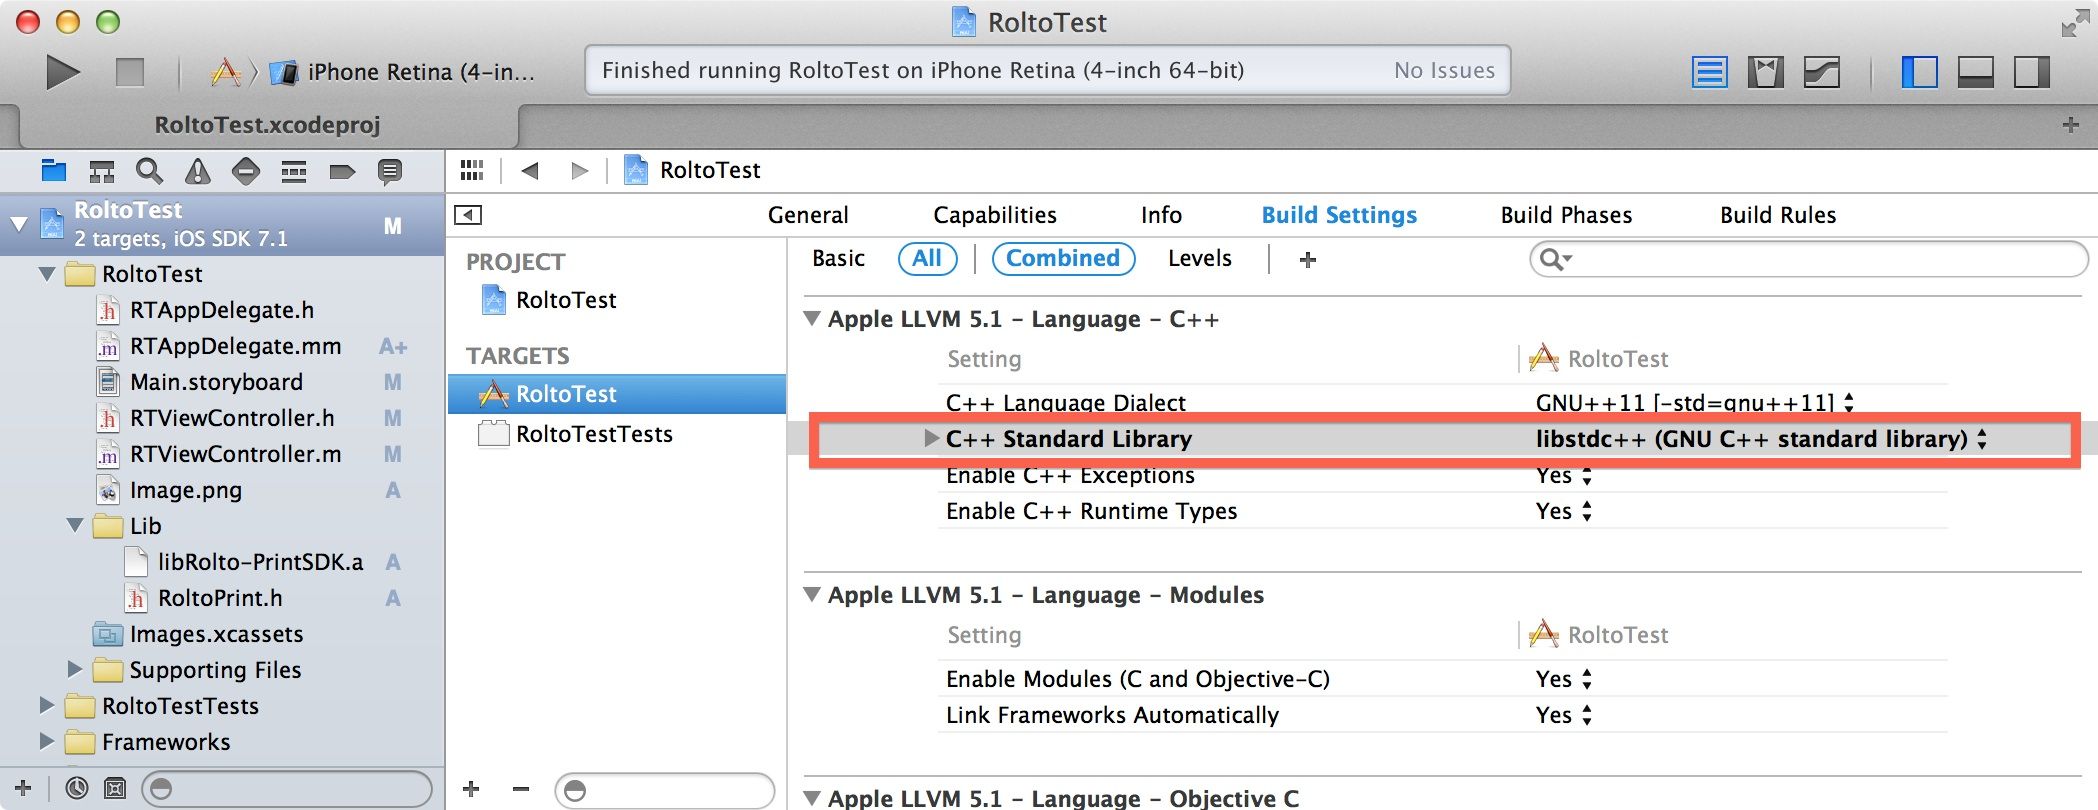This screenshot has height=810, width=2098.
Task: Expand the C++ Standard Library setting row
Action: [931, 438]
